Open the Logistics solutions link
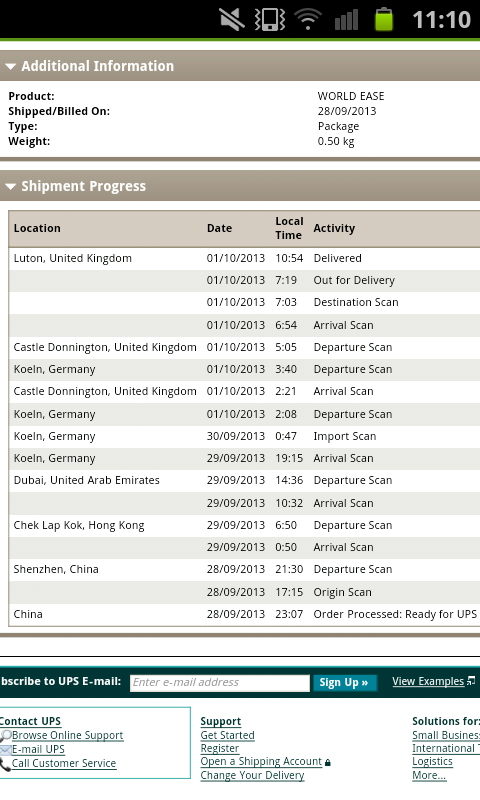This screenshot has width=480, height=800. tap(433, 761)
